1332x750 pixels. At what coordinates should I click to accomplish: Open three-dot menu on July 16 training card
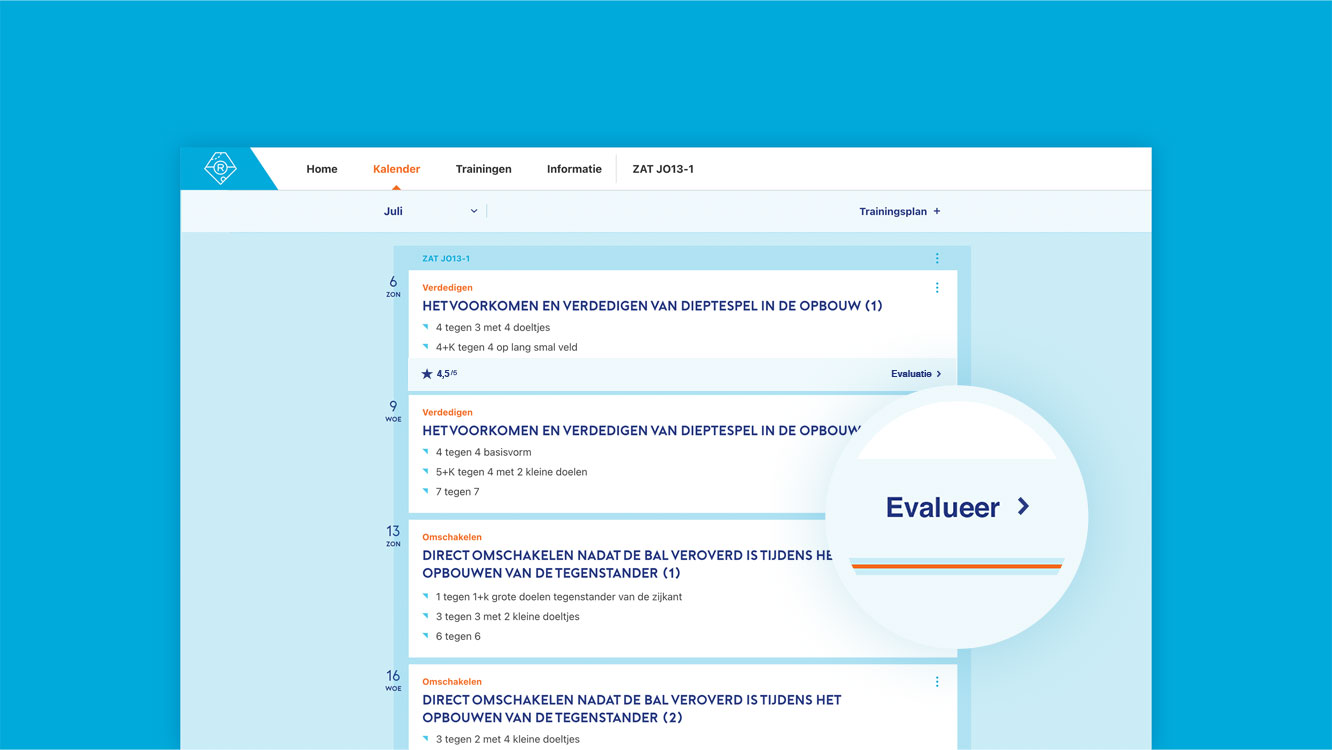coord(937,682)
